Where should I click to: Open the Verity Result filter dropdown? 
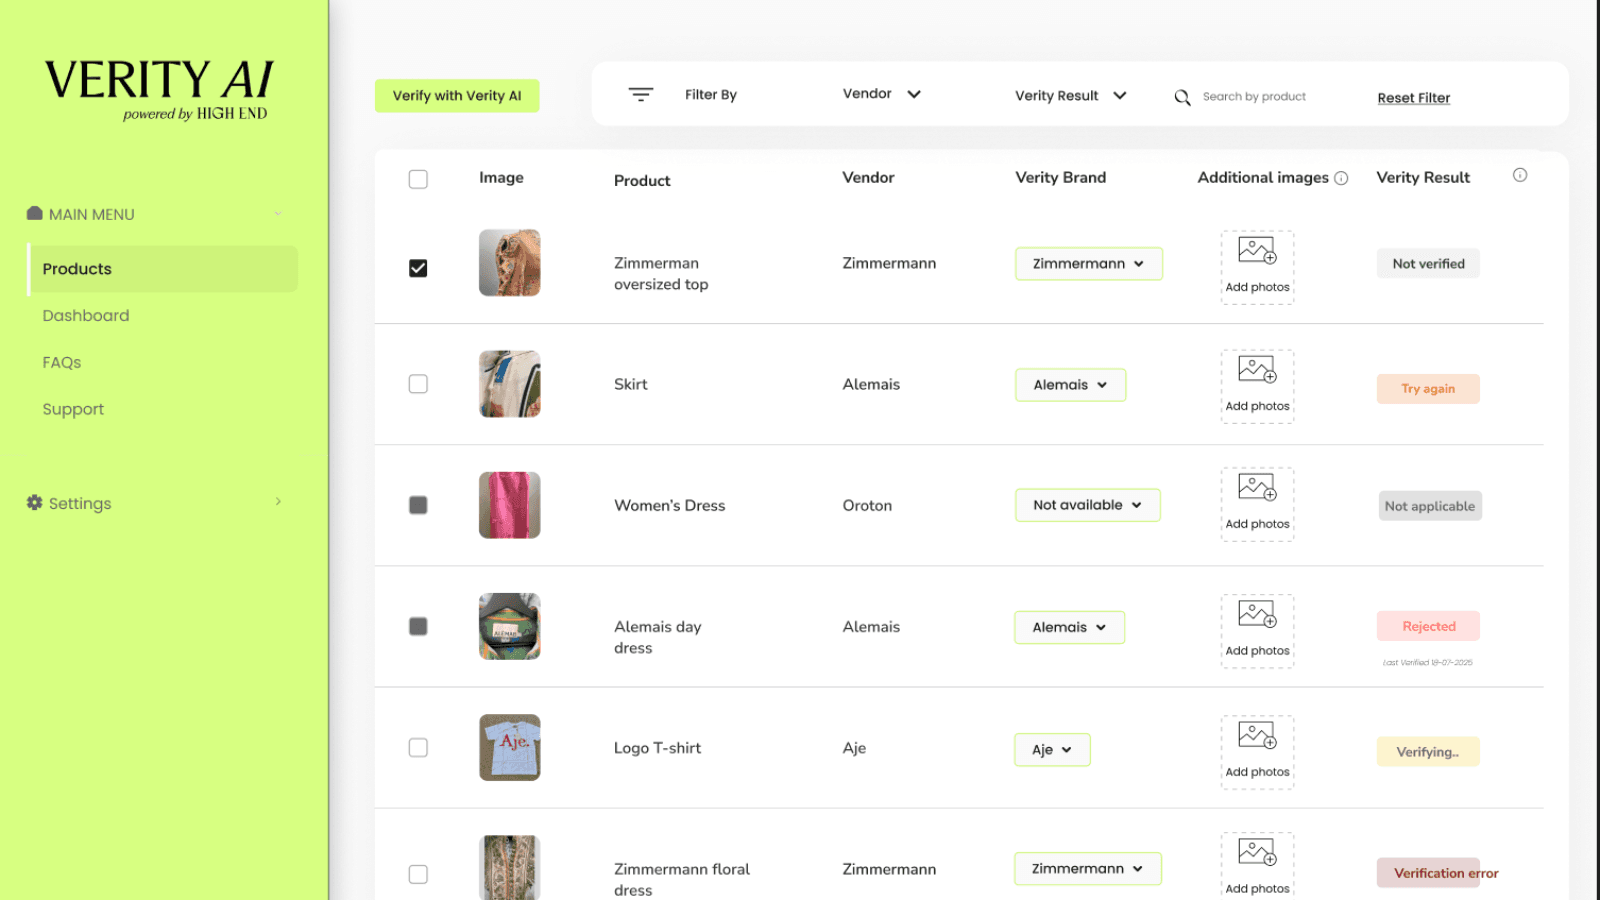coord(1070,95)
